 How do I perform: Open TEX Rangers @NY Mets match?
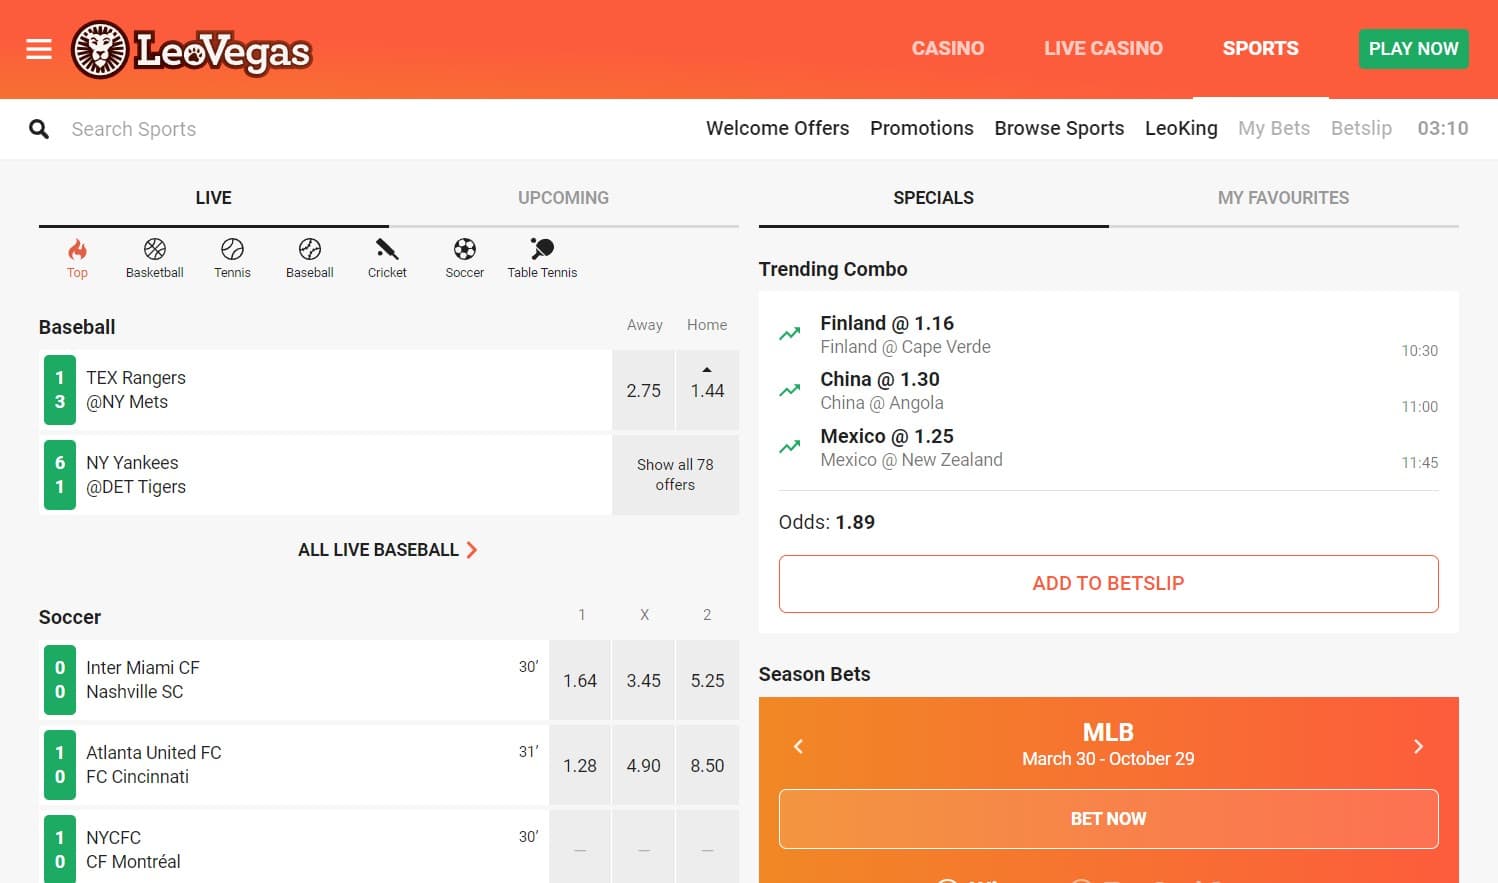click(x=325, y=390)
